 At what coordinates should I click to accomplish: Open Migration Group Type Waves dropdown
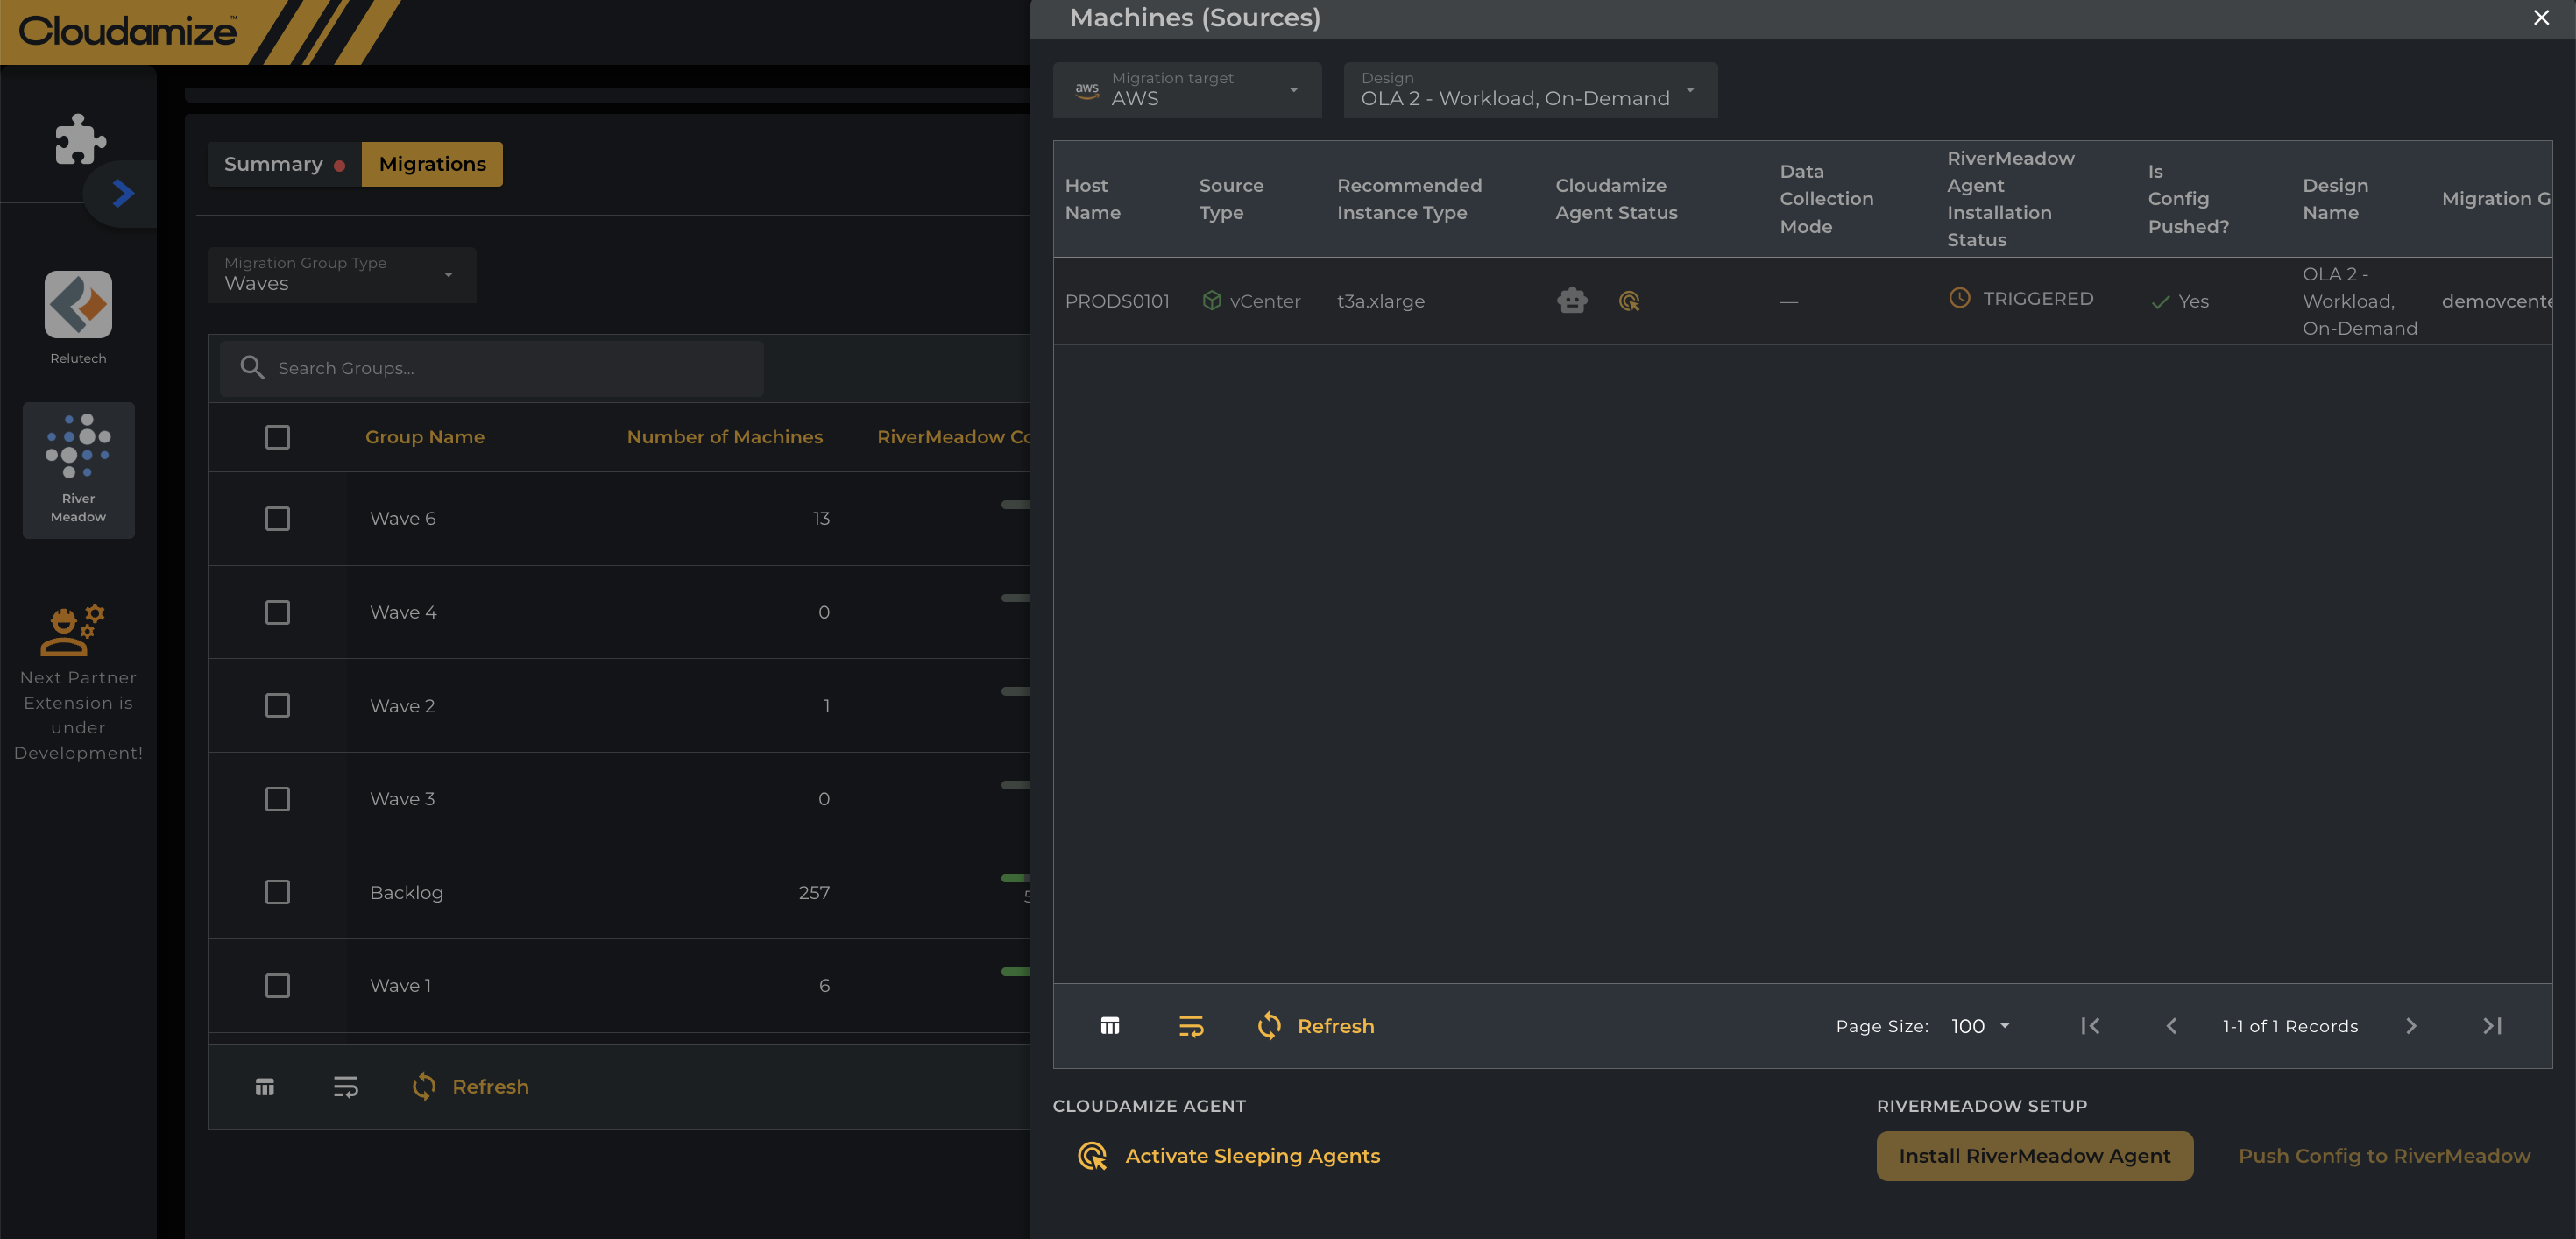click(342, 274)
